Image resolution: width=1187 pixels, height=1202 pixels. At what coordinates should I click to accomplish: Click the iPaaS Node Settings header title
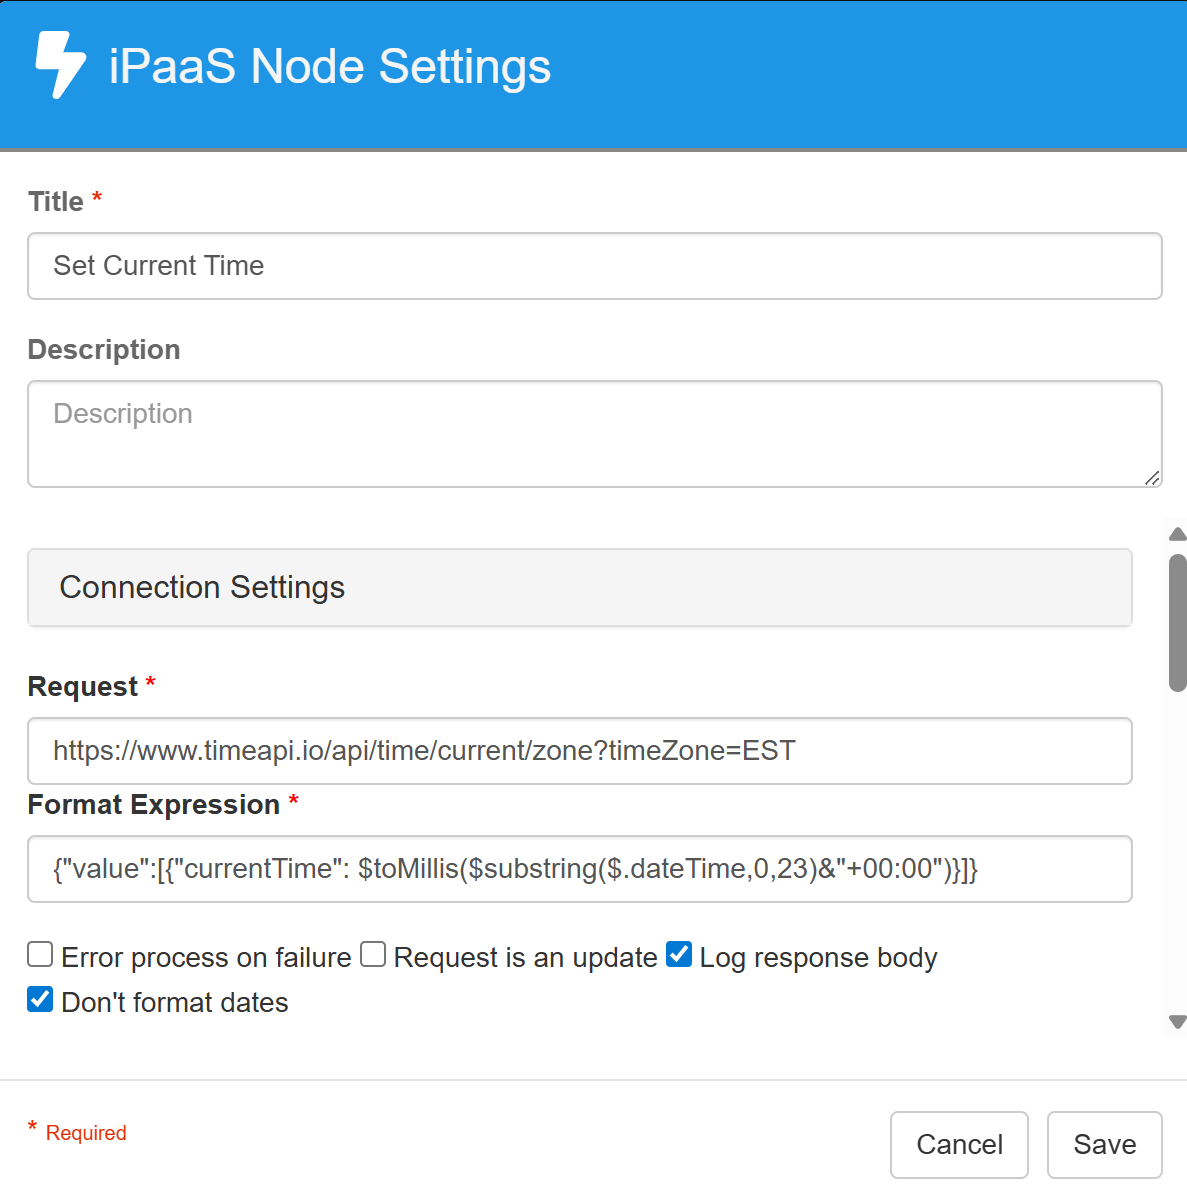pyautogui.click(x=329, y=67)
